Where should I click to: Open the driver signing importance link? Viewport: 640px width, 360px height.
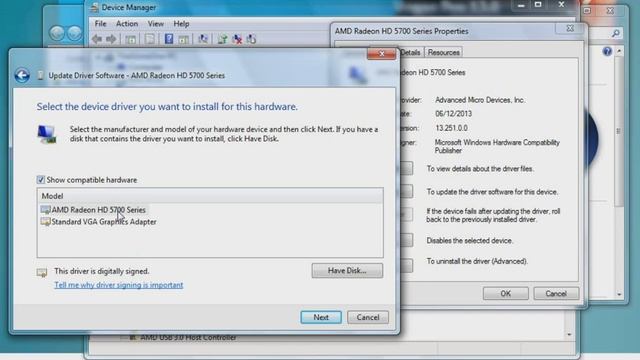pyautogui.click(x=119, y=285)
